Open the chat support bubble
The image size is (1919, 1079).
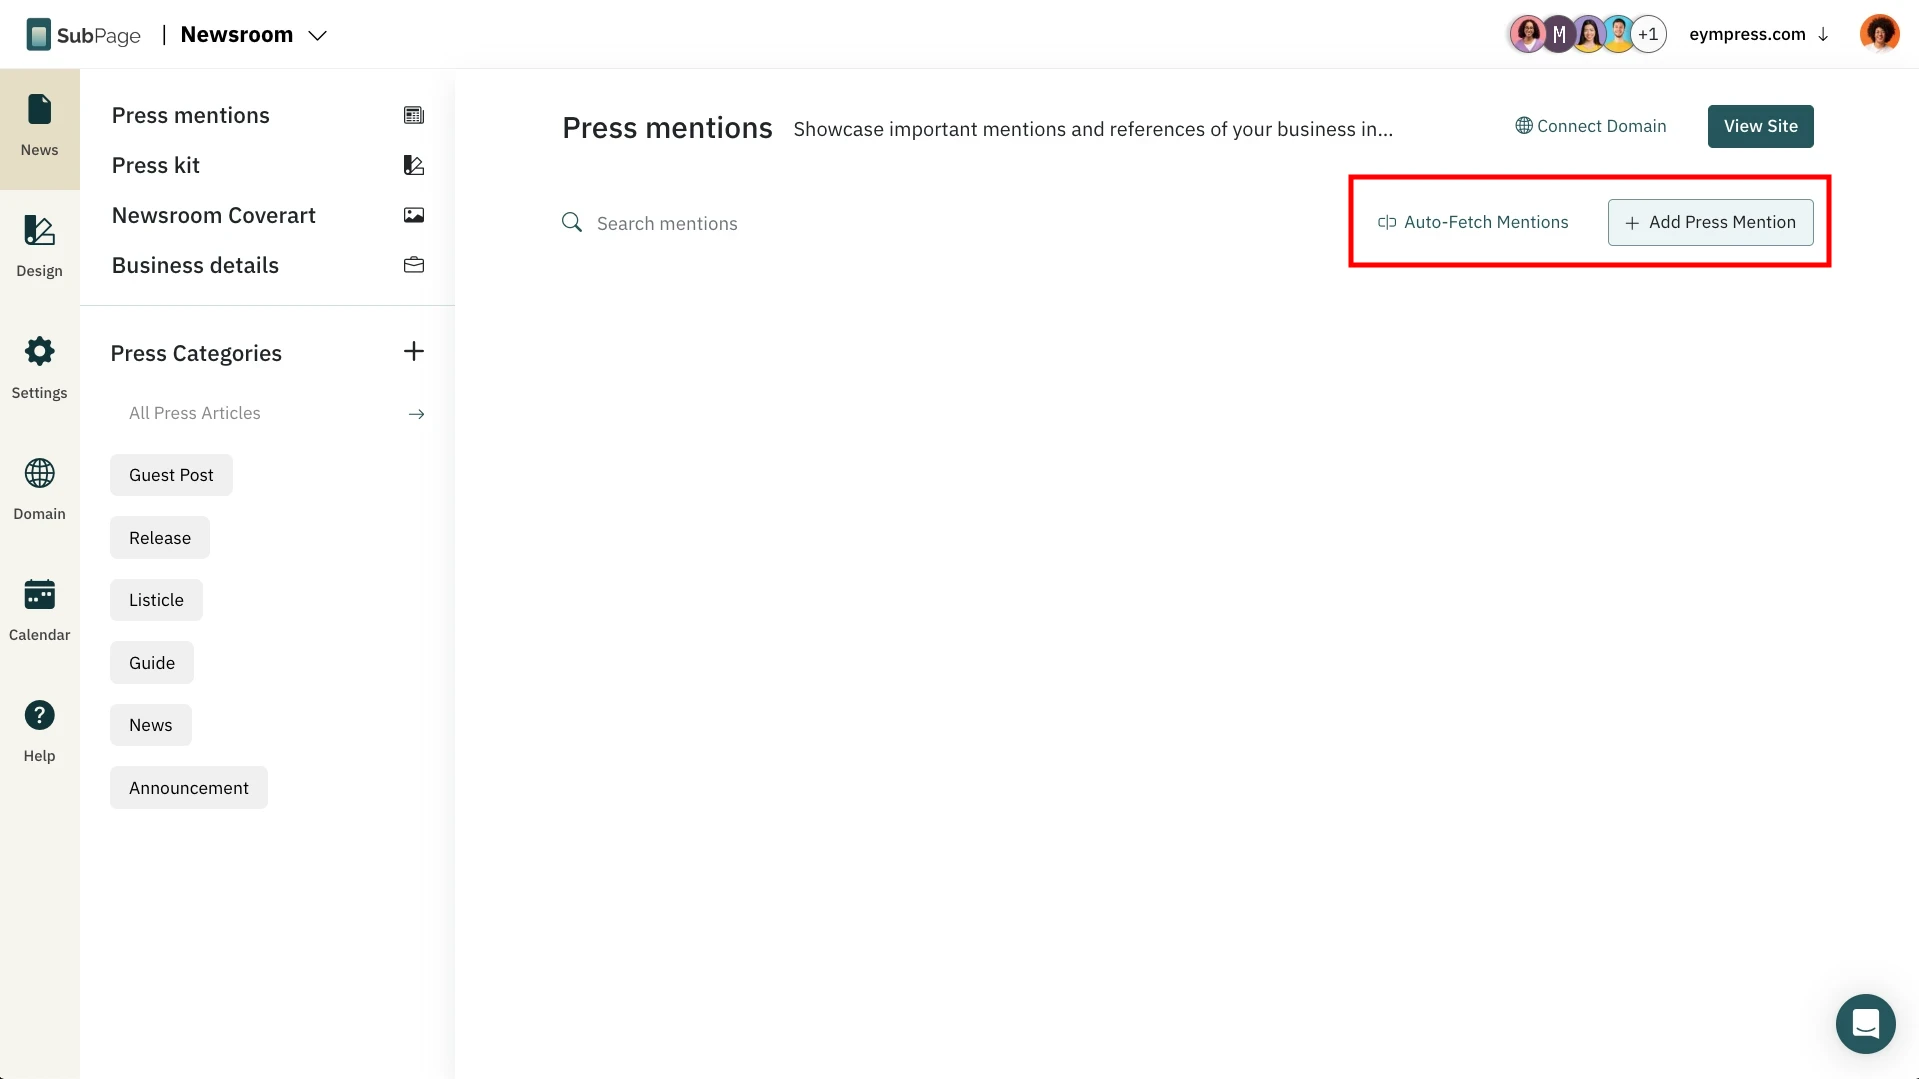(x=1865, y=1023)
